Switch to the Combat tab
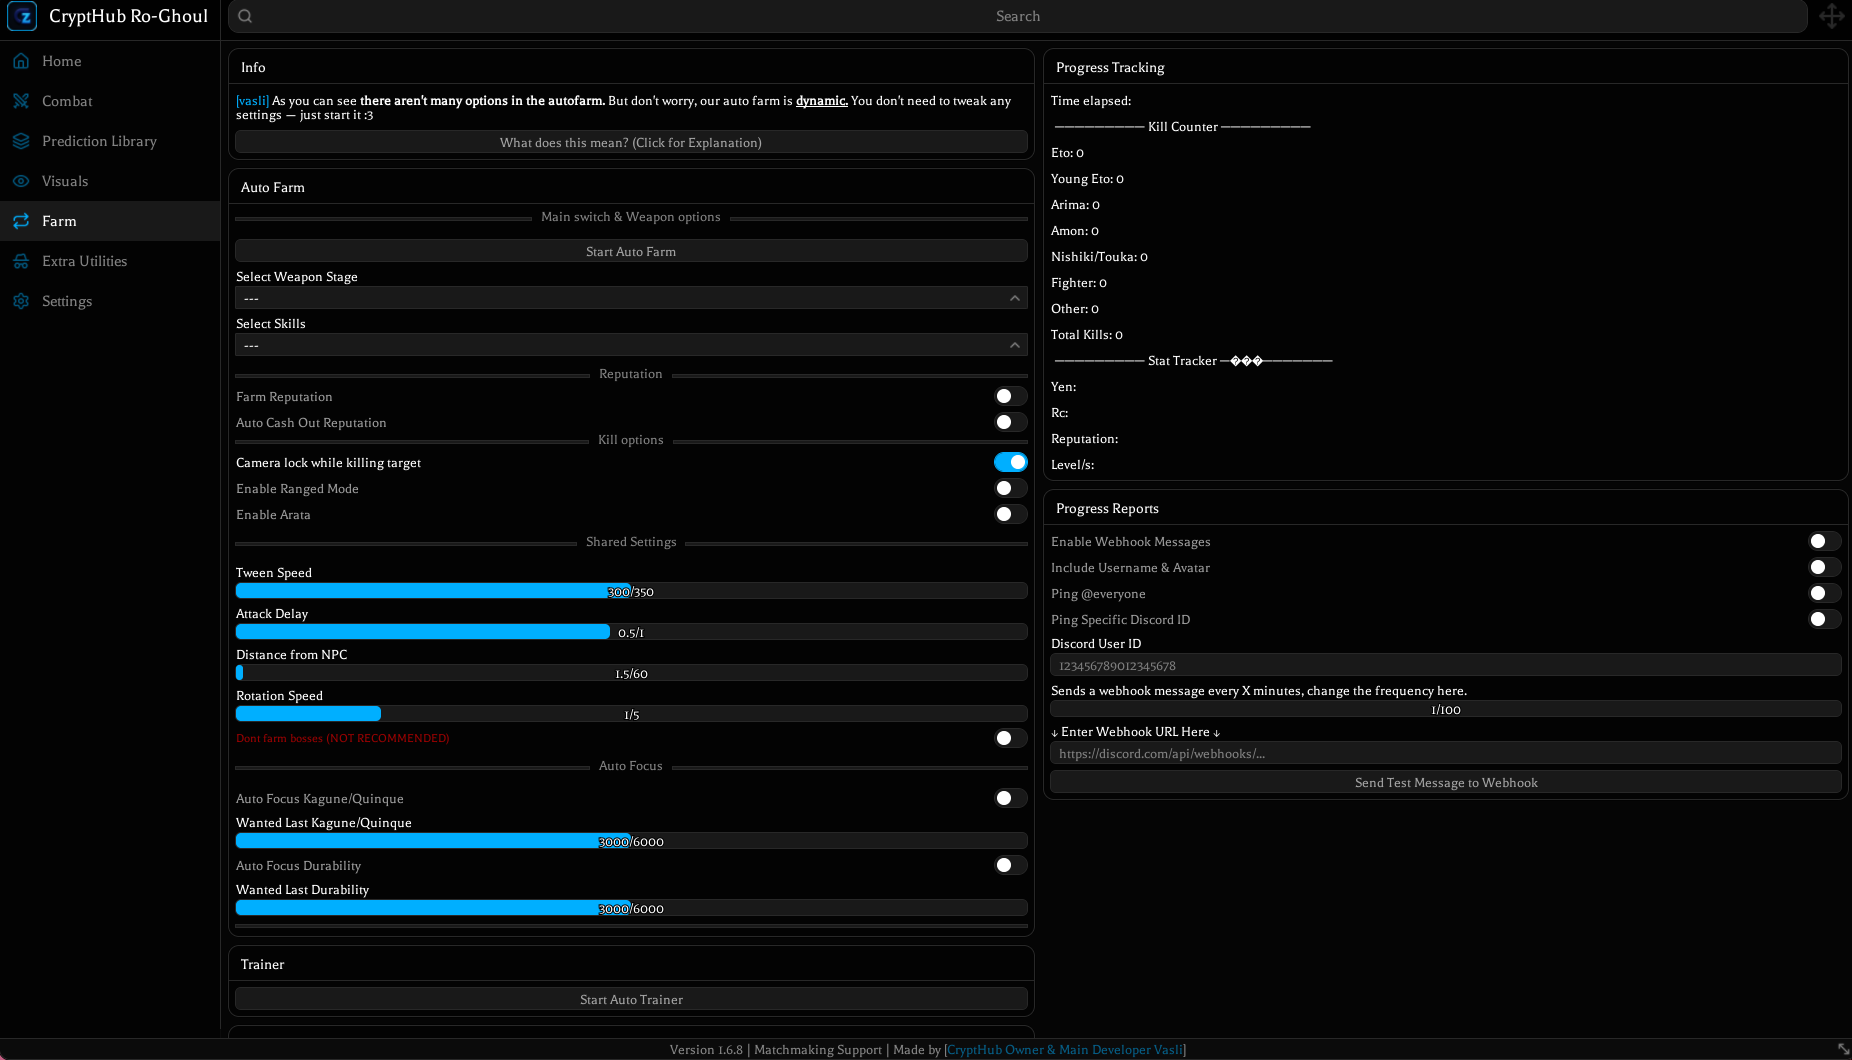 110,101
